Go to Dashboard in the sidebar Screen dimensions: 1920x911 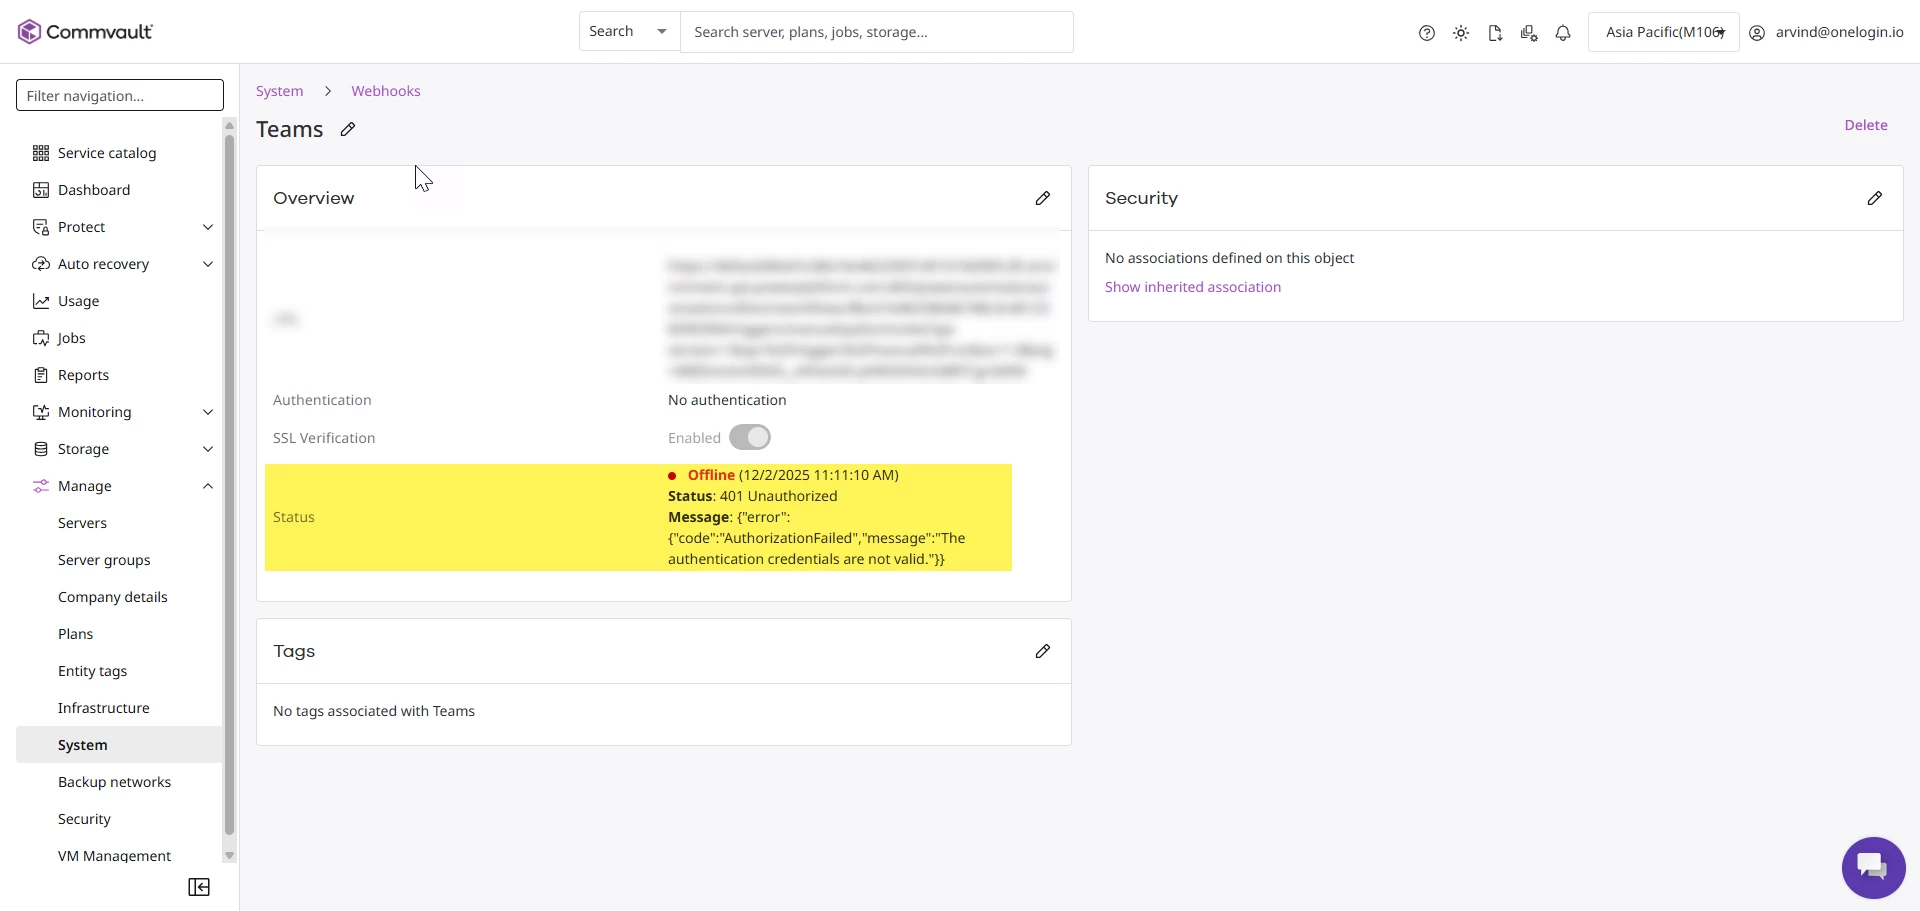point(94,190)
